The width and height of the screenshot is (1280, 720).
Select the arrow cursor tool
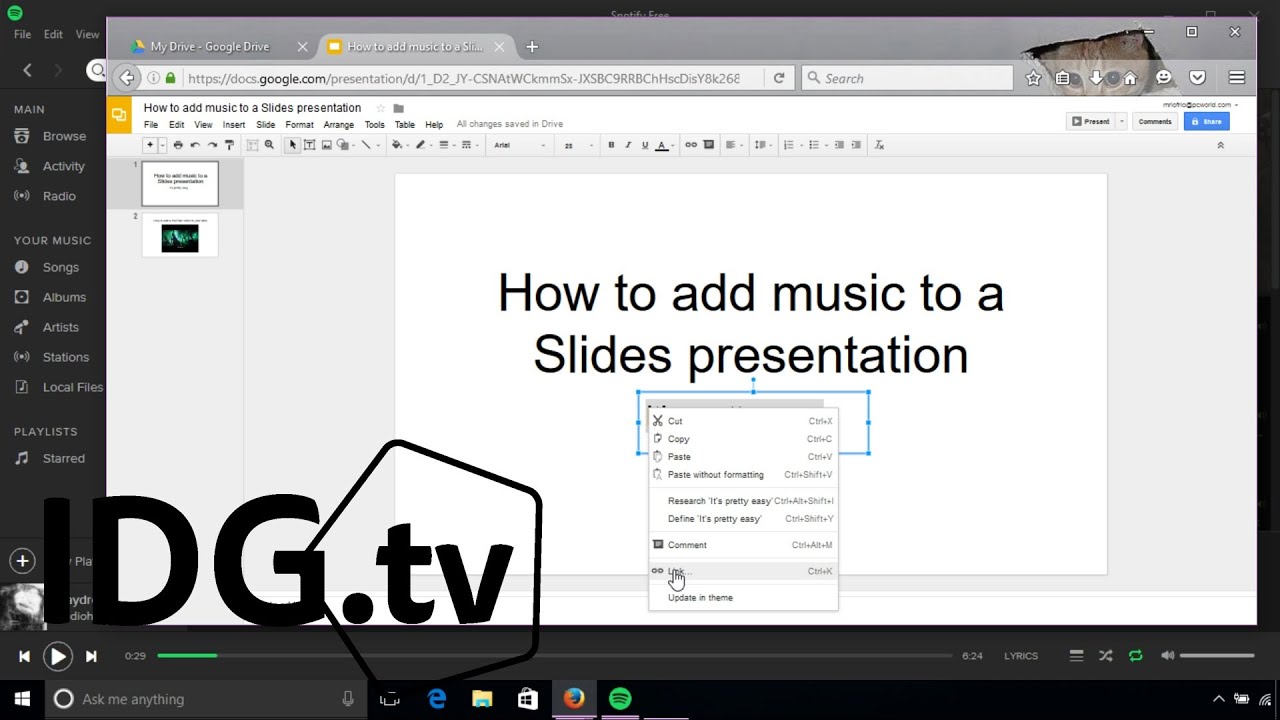293,145
